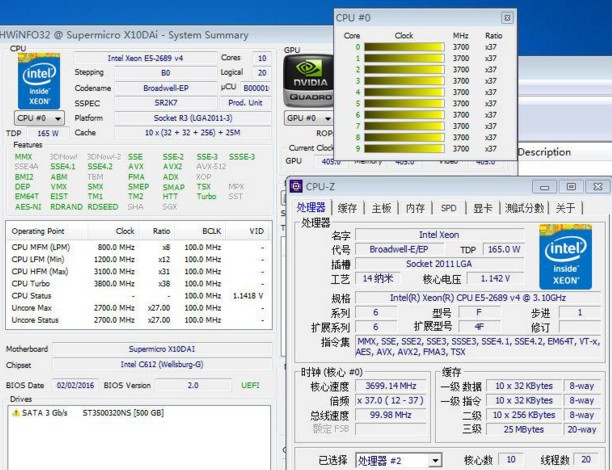Select the CPU LFM (Min) row
Image resolution: width=612 pixels, height=470 pixels.
click(139, 259)
